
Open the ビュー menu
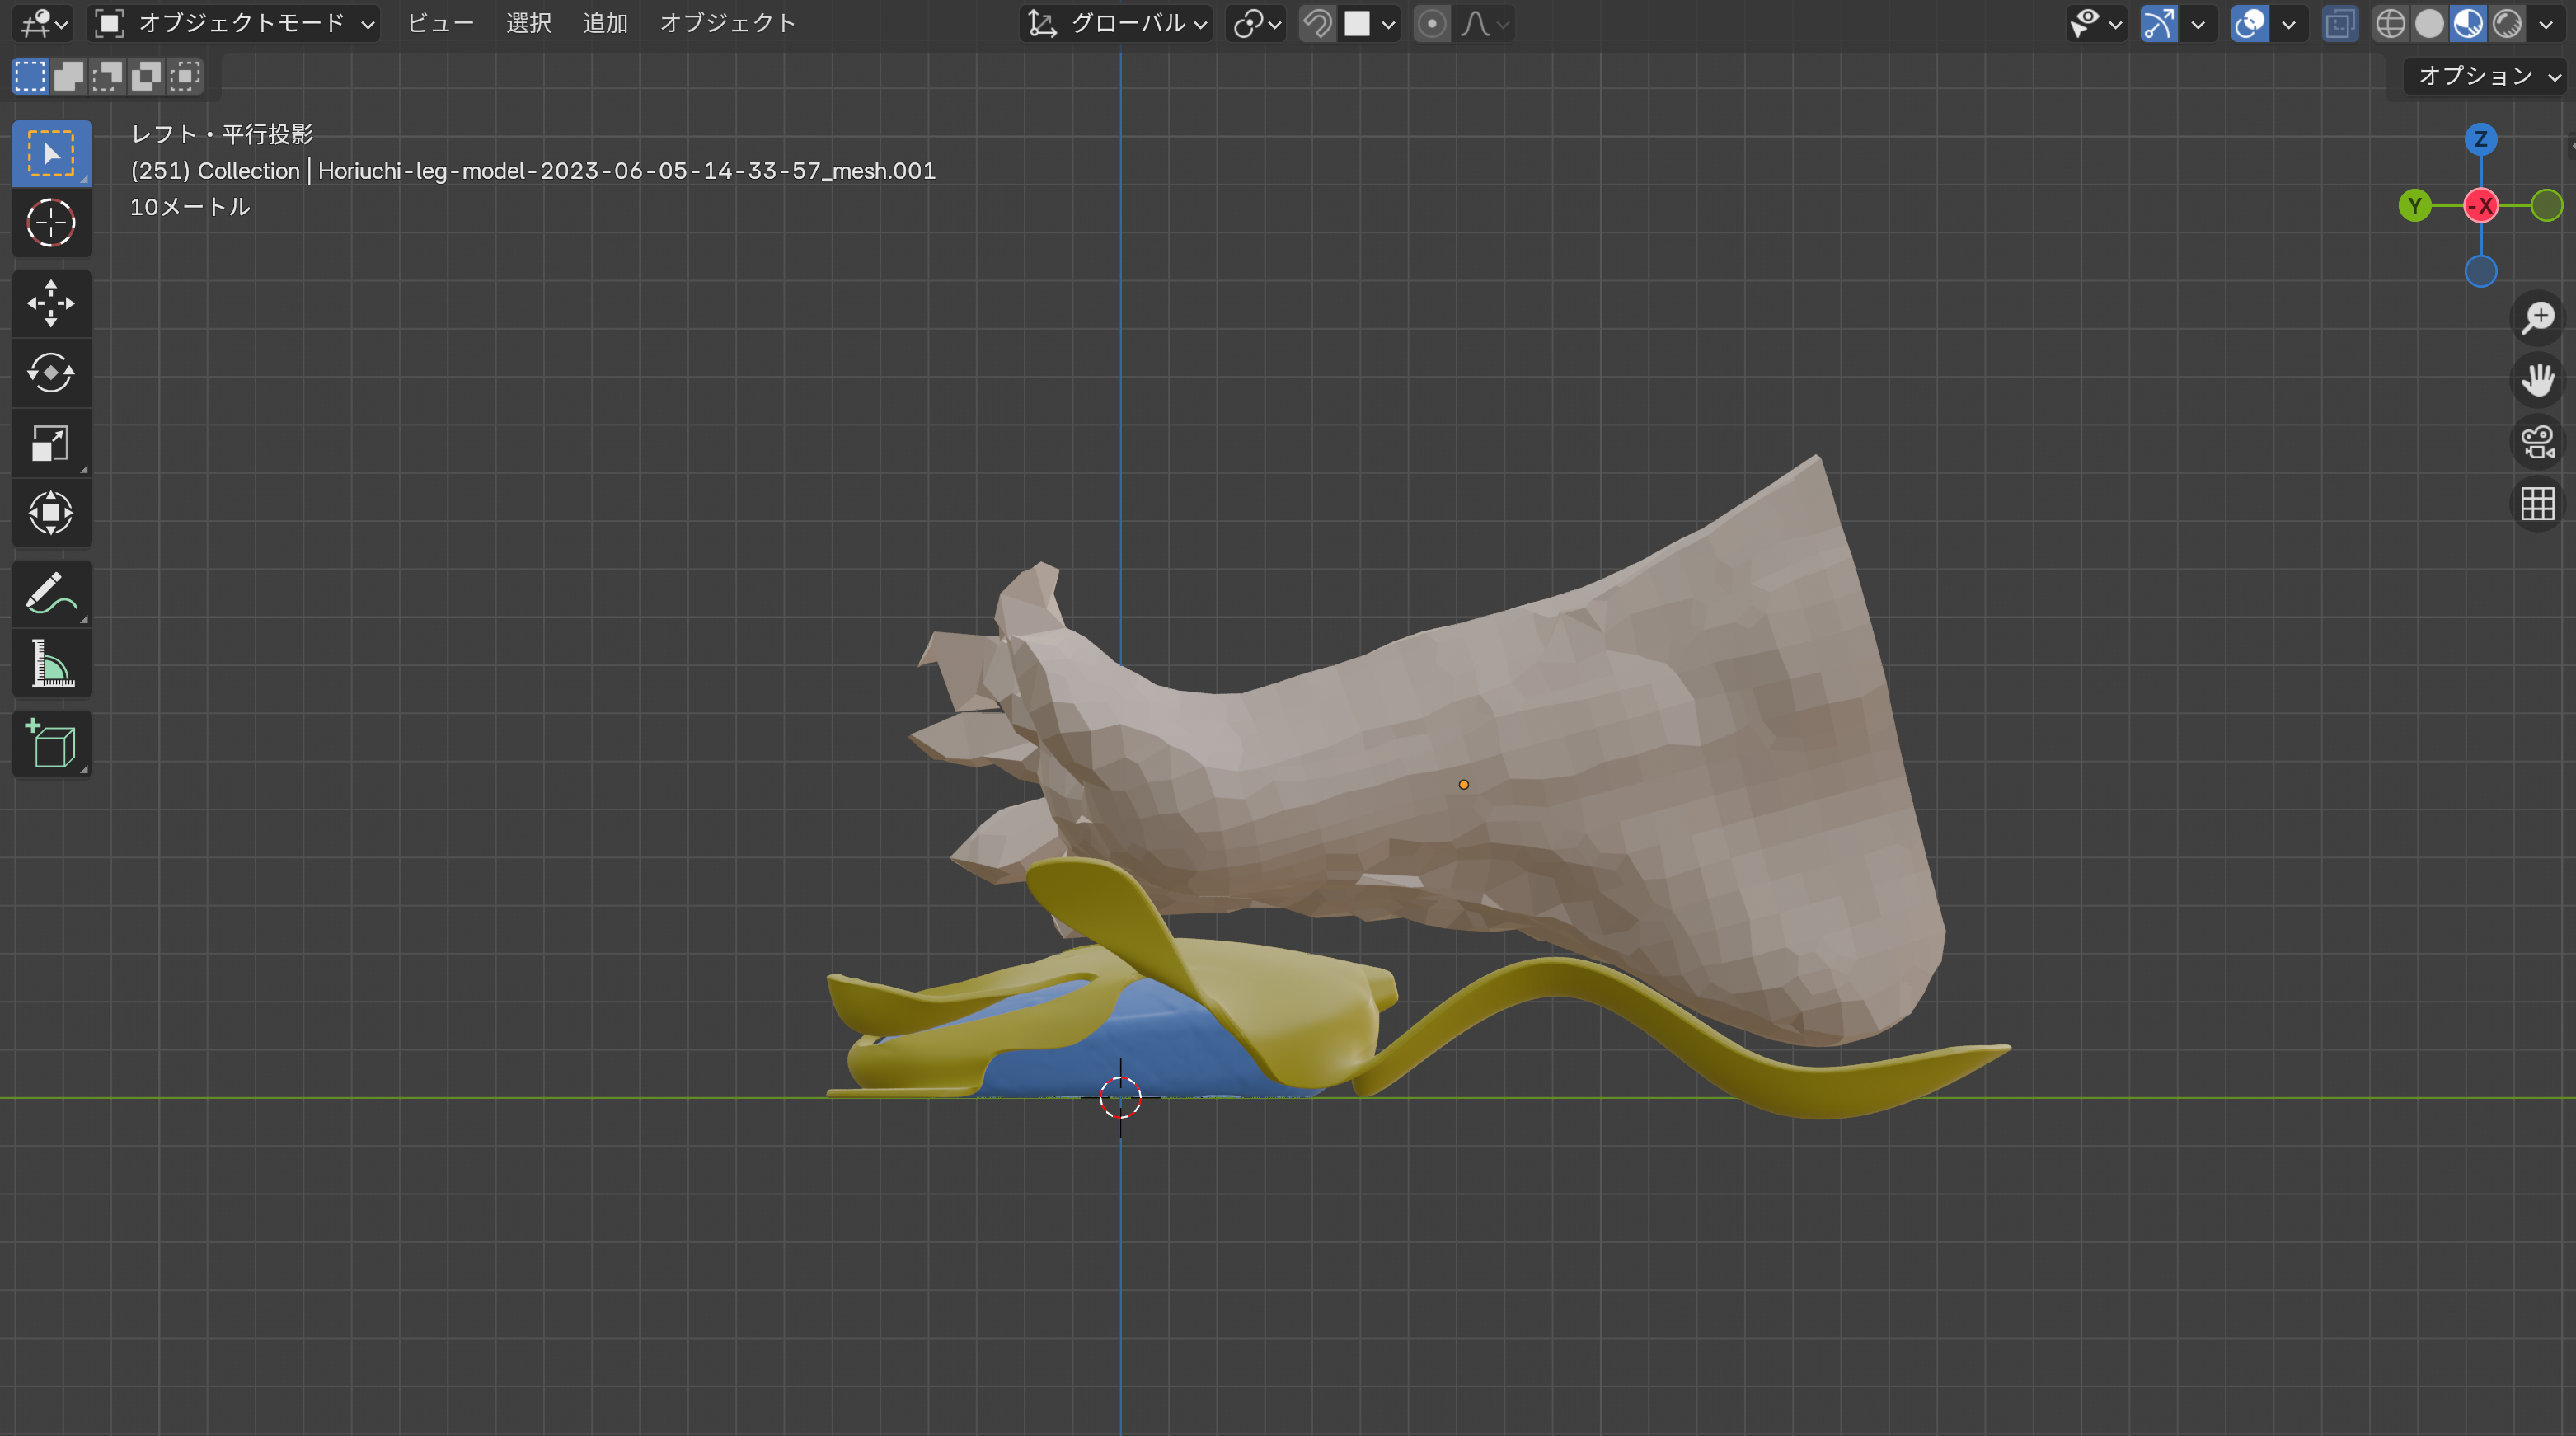(441, 23)
